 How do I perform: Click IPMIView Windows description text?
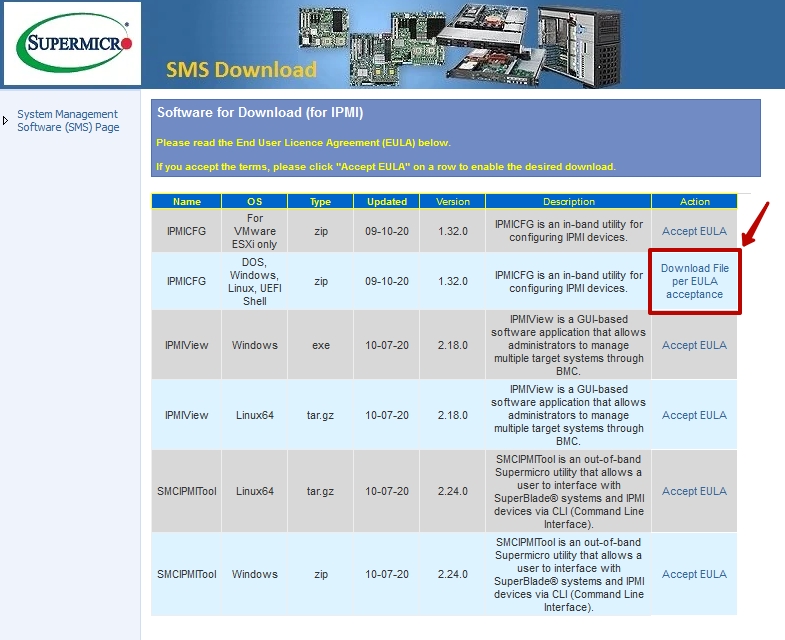coord(568,345)
